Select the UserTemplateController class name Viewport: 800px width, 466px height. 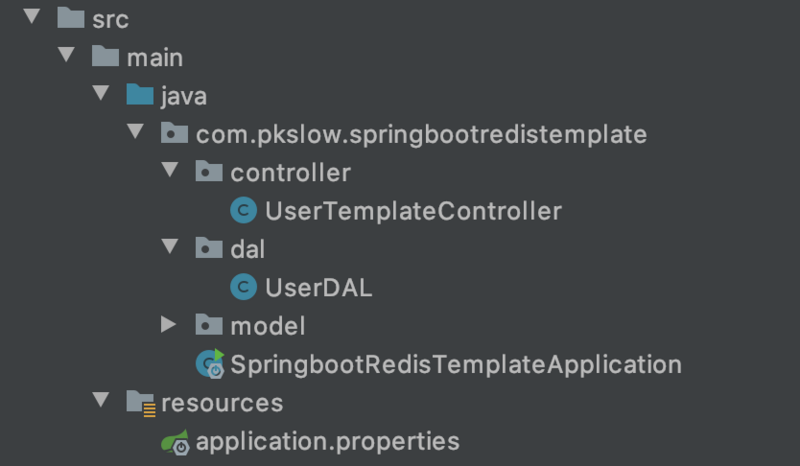412,211
